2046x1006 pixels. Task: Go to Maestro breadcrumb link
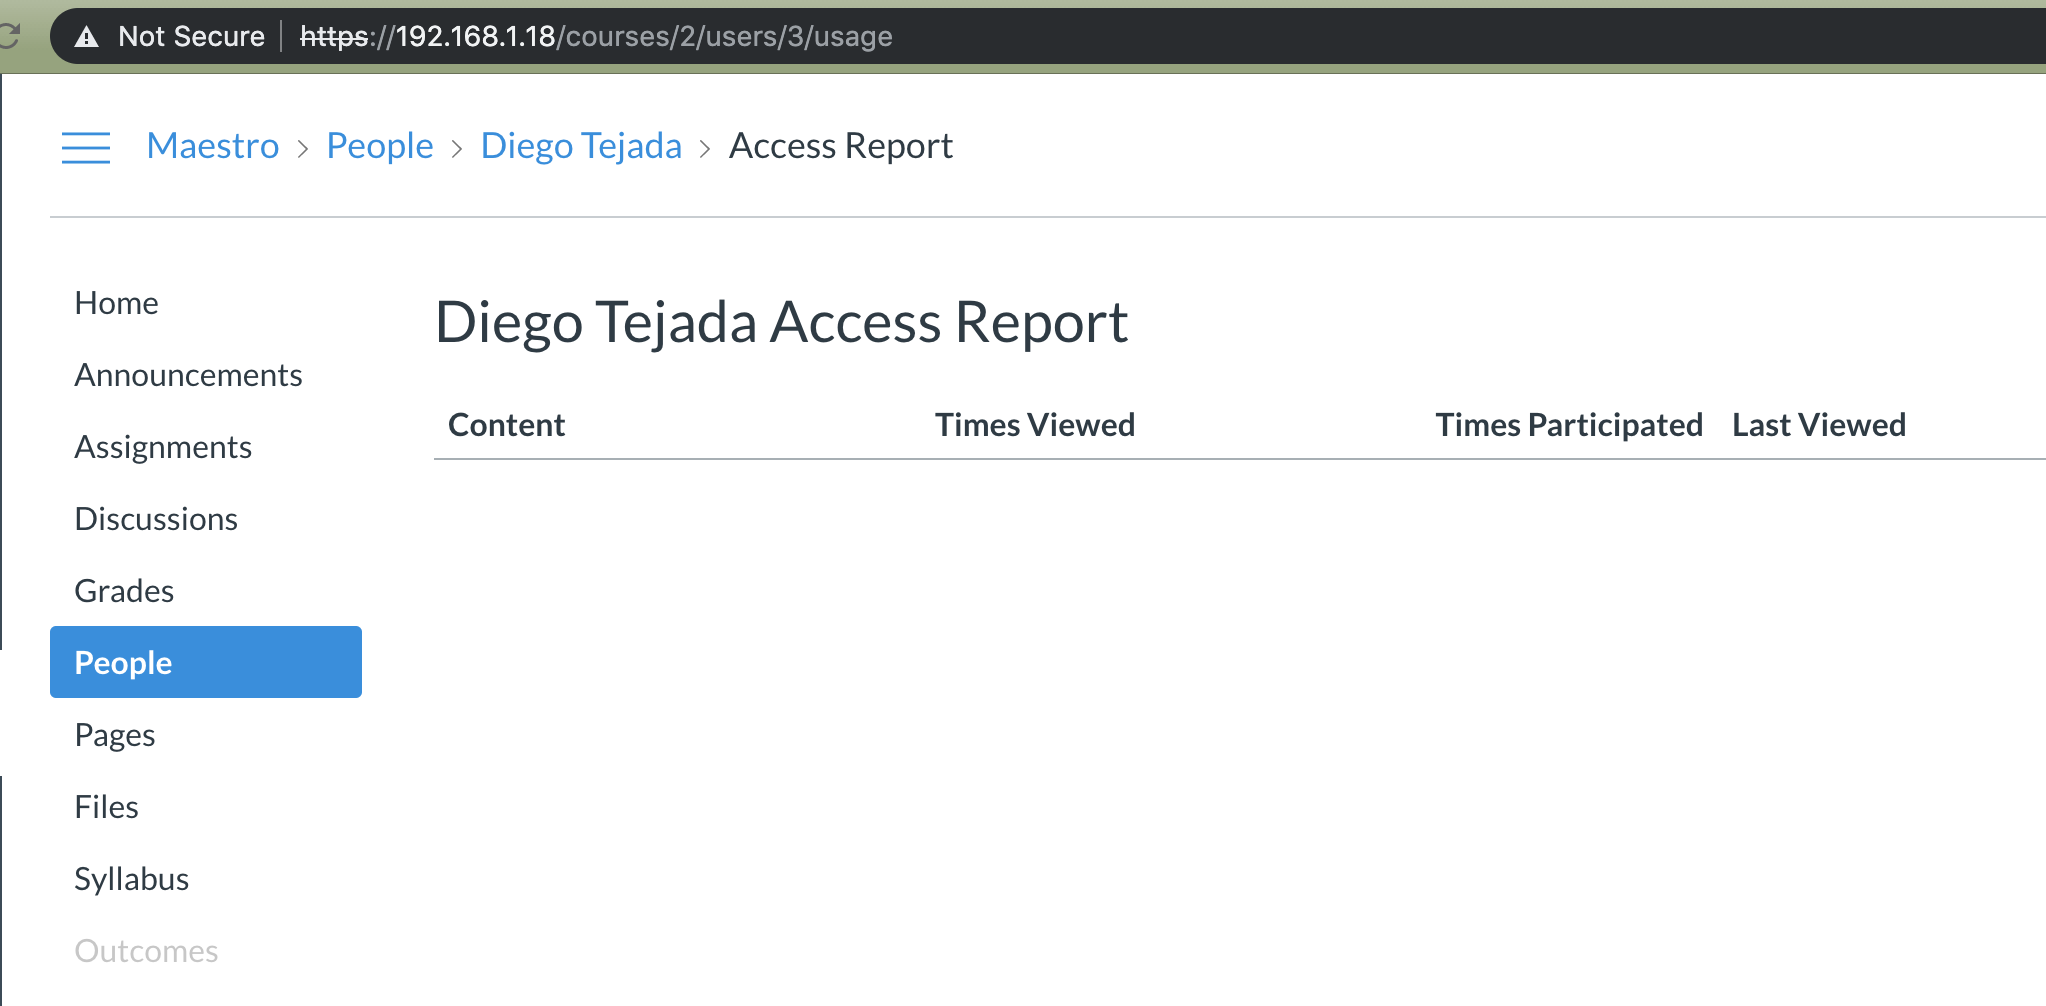(213, 146)
